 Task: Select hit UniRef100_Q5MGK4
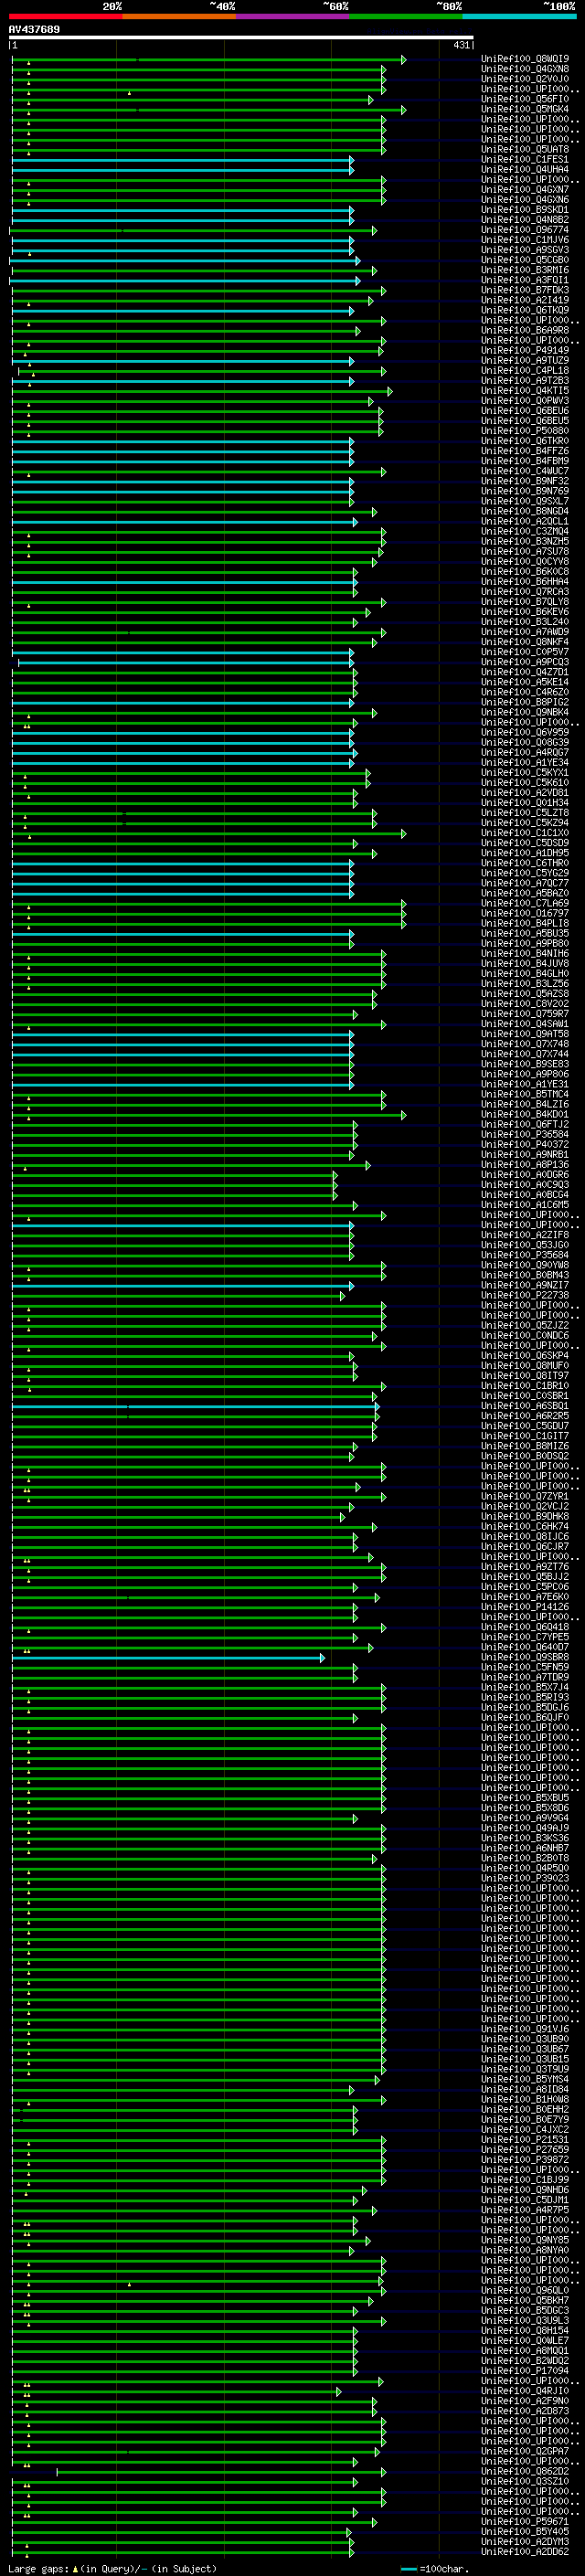(525, 109)
